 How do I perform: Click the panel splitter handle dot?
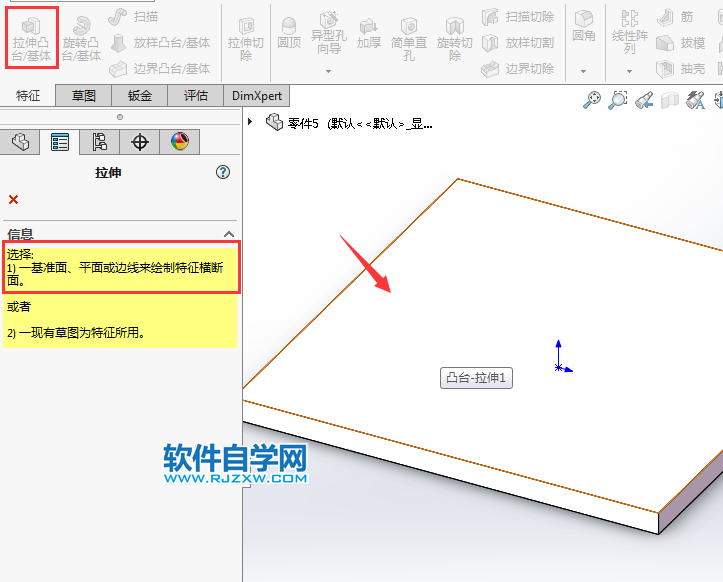coord(120,117)
